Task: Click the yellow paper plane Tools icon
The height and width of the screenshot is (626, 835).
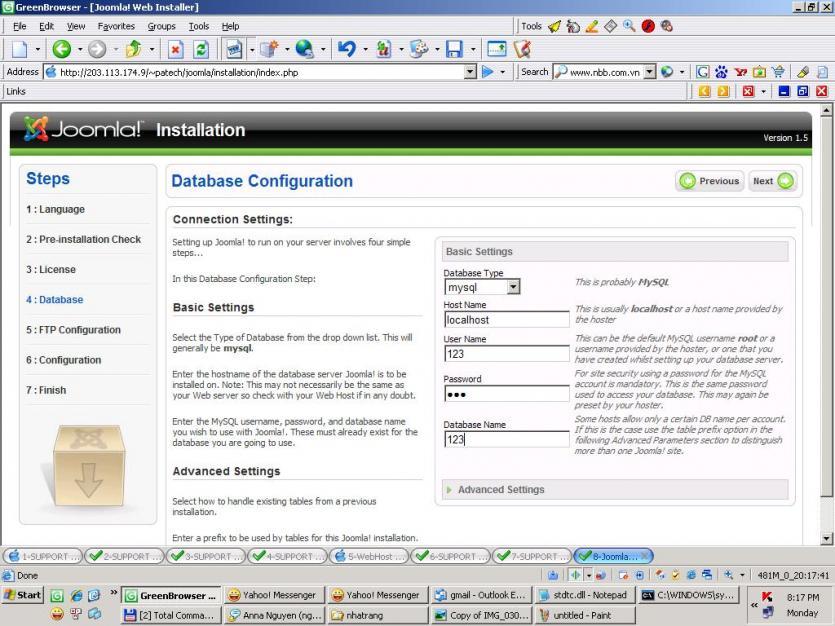Action: pos(554,26)
